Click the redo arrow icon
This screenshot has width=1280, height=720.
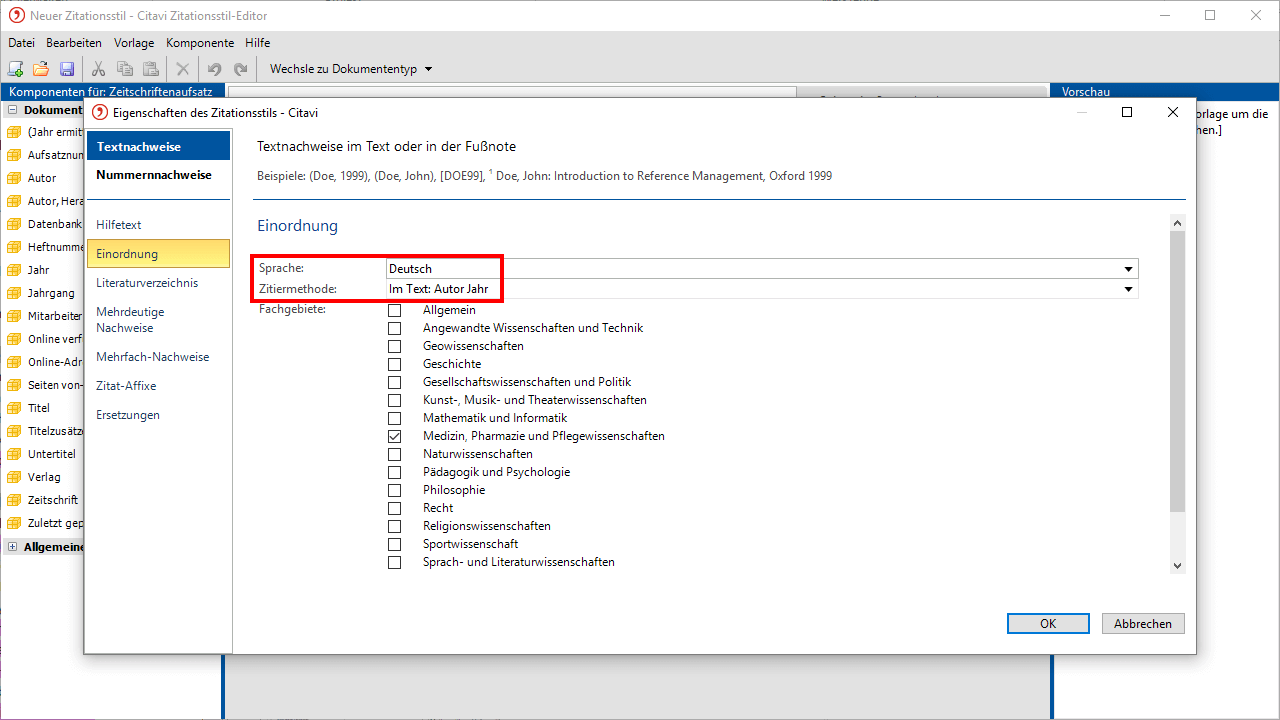[240, 69]
